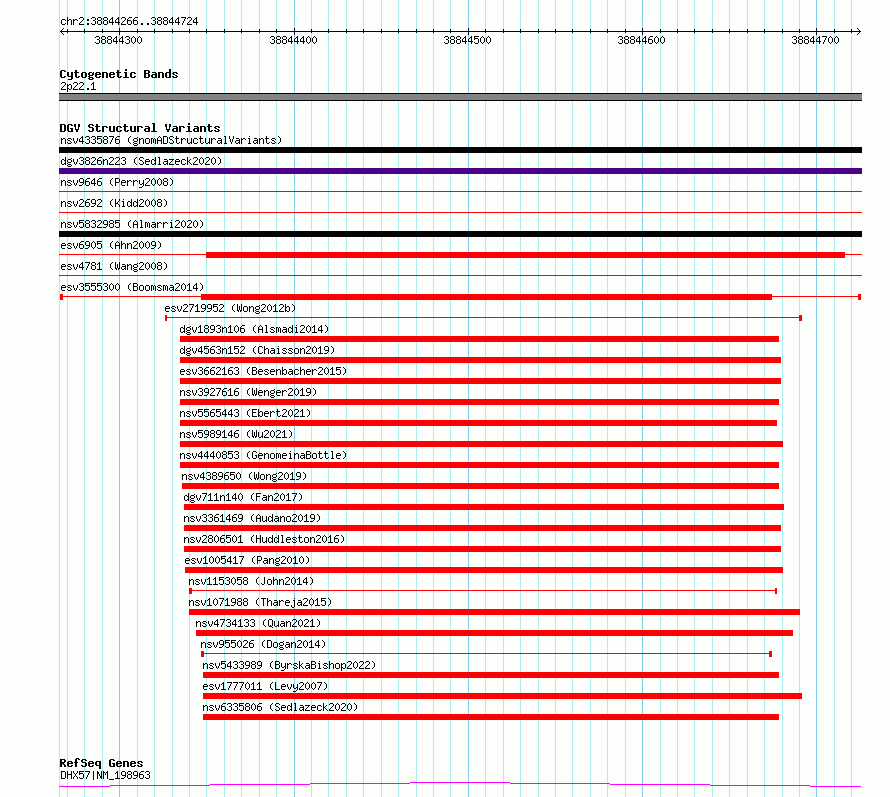Open variant nsv2806501 (Huddleston2016)
This screenshot has width=890, height=797.
pos(264,539)
